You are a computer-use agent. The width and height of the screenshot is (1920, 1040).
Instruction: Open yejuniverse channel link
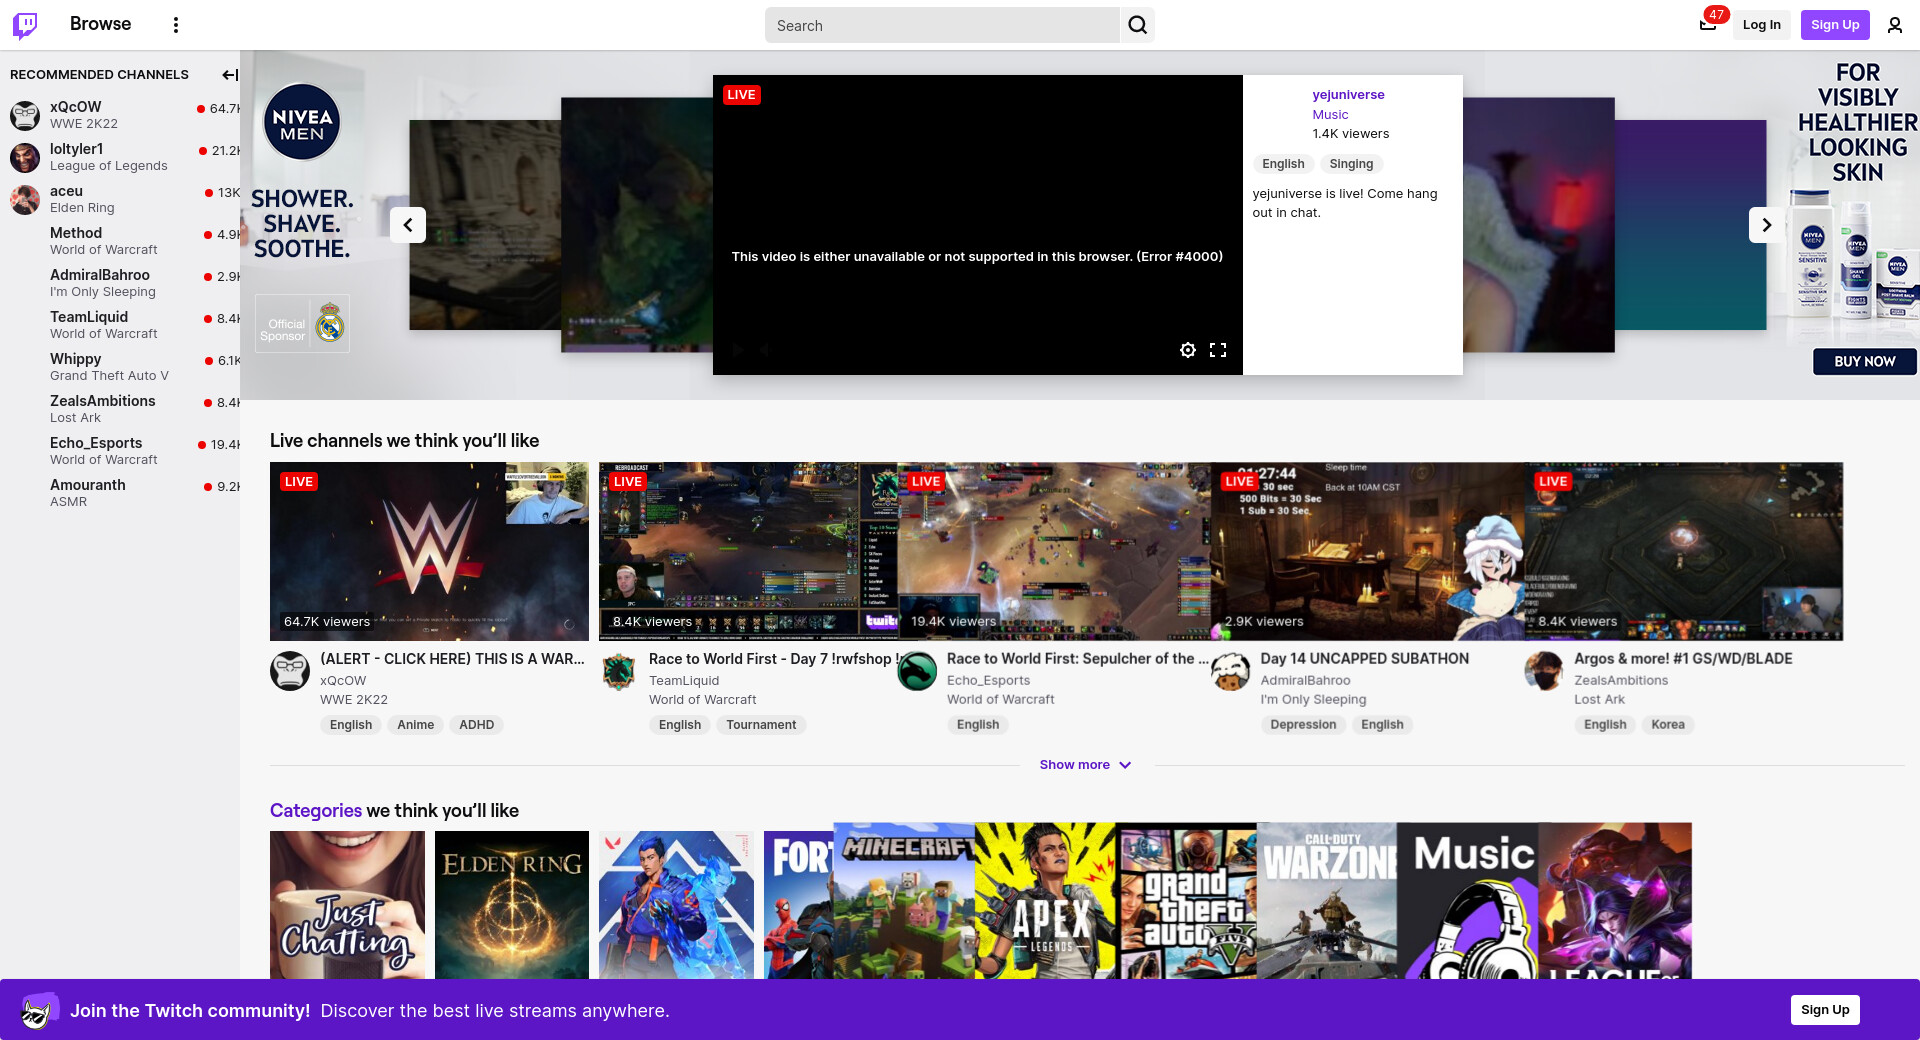[1348, 95]
